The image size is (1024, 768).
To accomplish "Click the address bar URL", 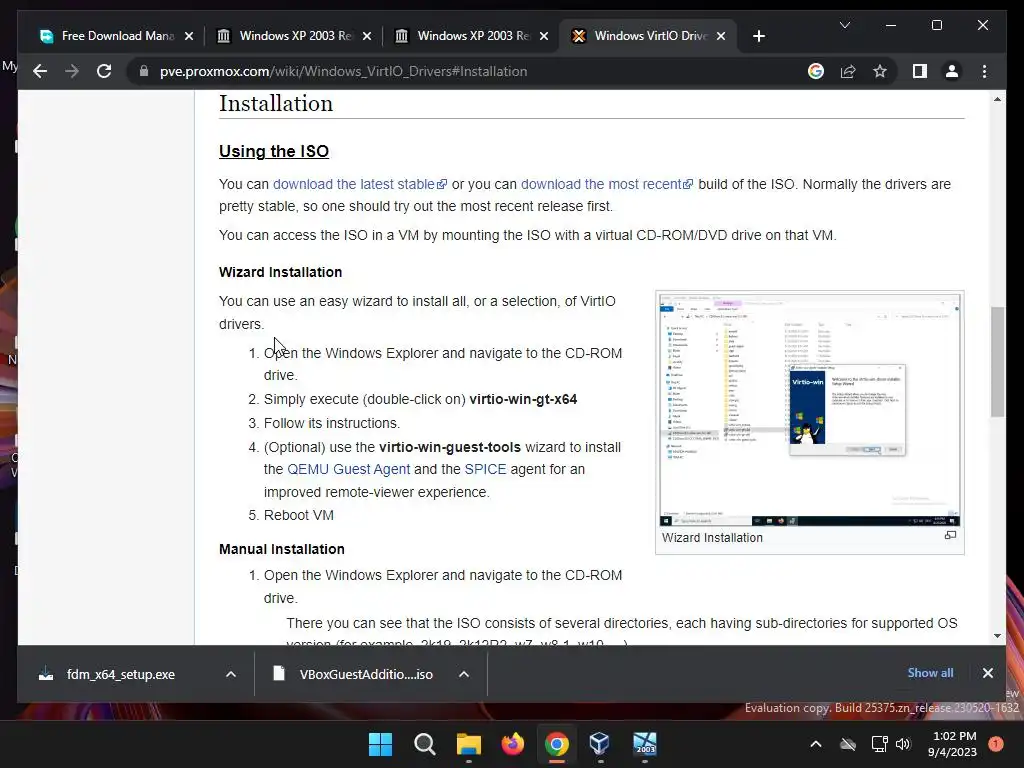I will point(344,71).
